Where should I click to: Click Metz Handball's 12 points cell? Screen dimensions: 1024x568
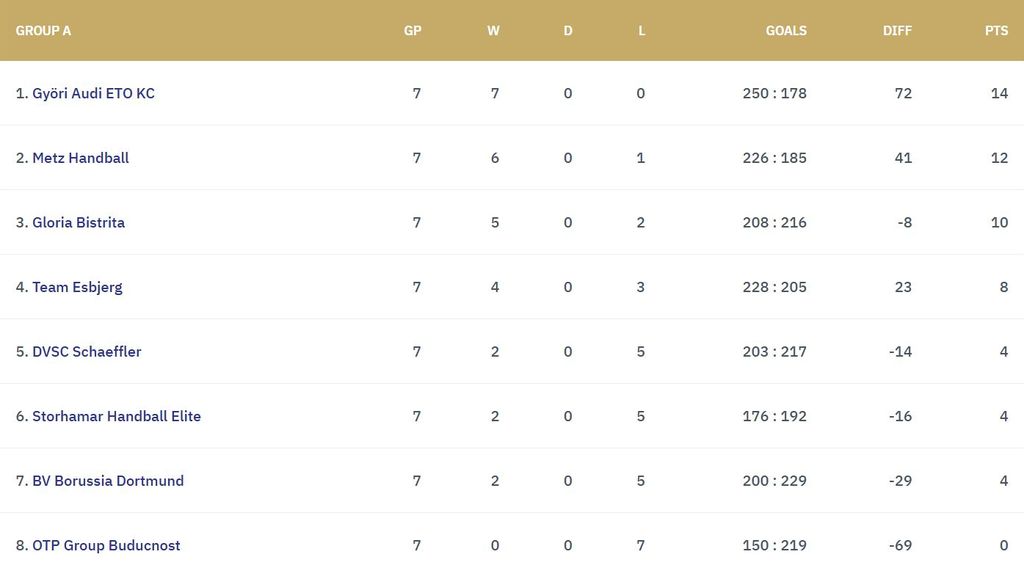(999, 158)
